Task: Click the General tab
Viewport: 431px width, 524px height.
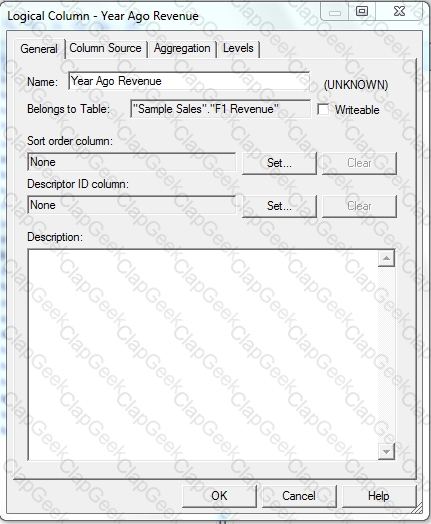Action: coord(39,49)
